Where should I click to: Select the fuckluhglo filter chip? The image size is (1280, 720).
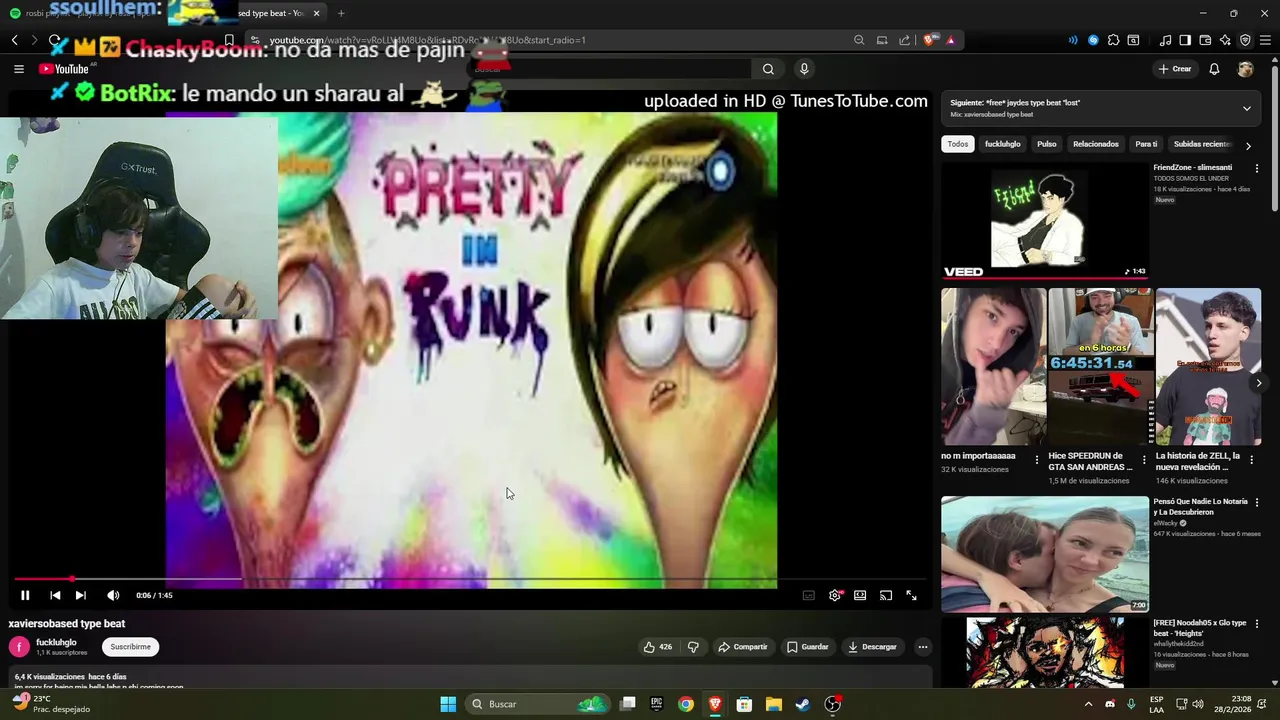click(1003, 144)
